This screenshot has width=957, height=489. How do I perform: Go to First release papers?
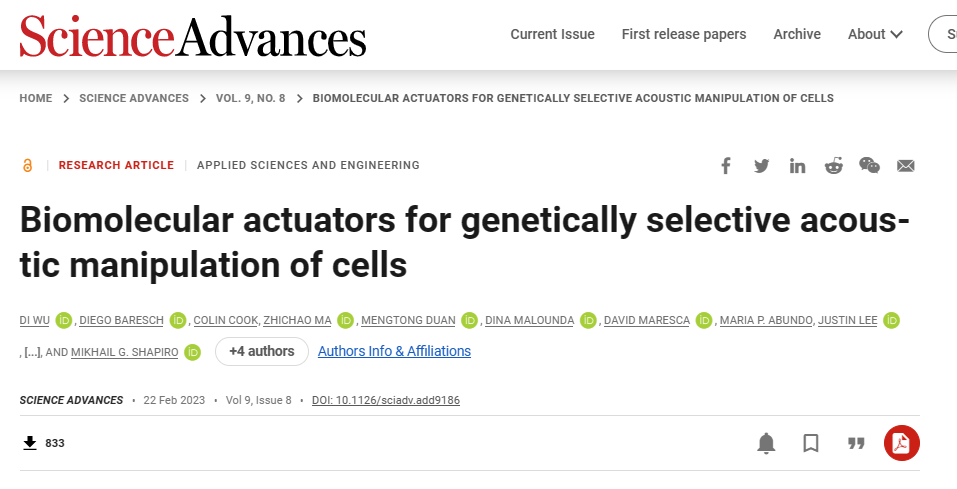click(684, 34)
